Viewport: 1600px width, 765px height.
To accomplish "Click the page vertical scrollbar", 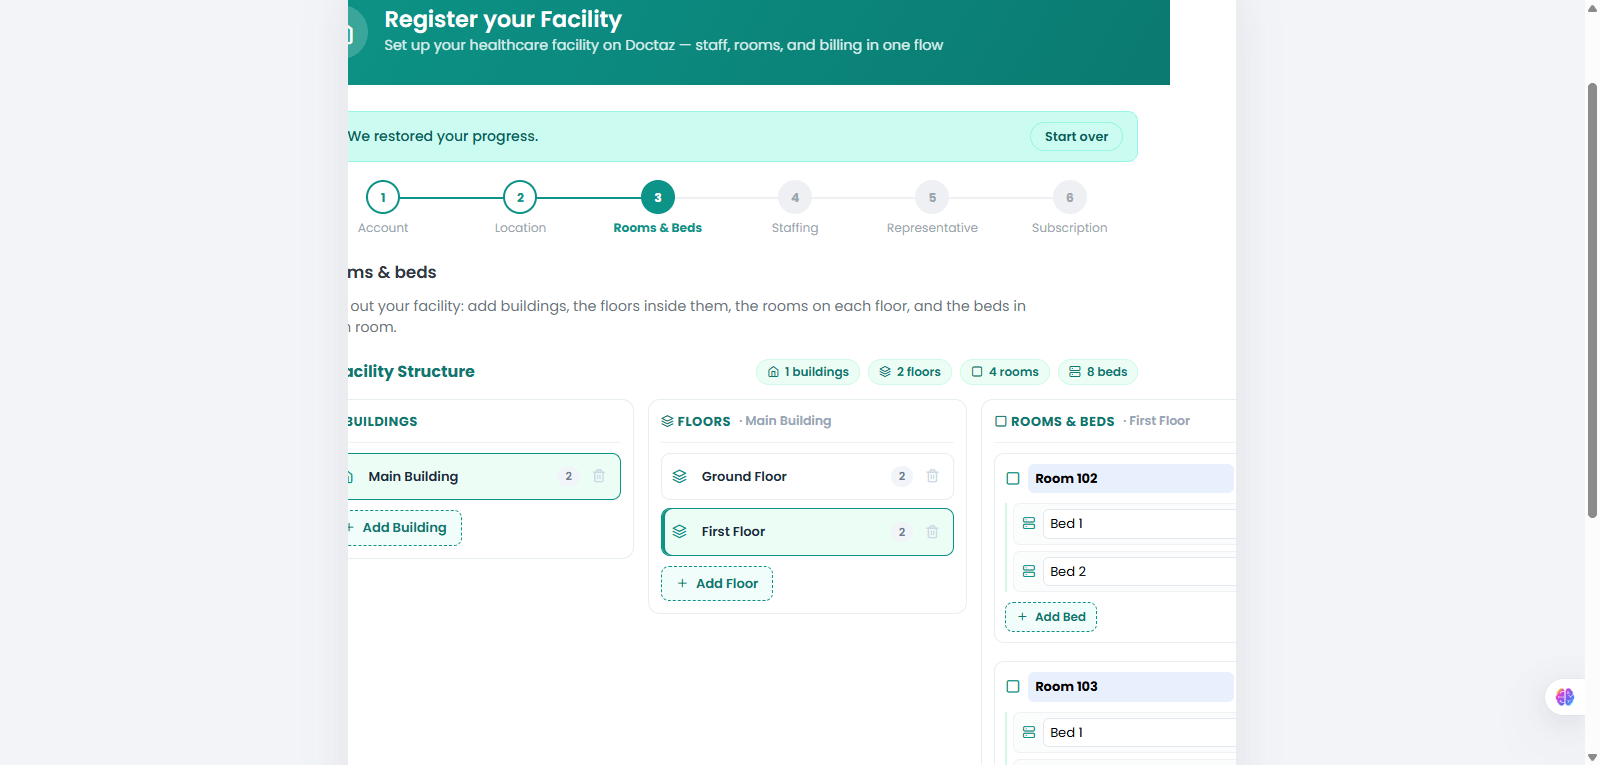I will pyautogui.click(x=1592, y=300).
